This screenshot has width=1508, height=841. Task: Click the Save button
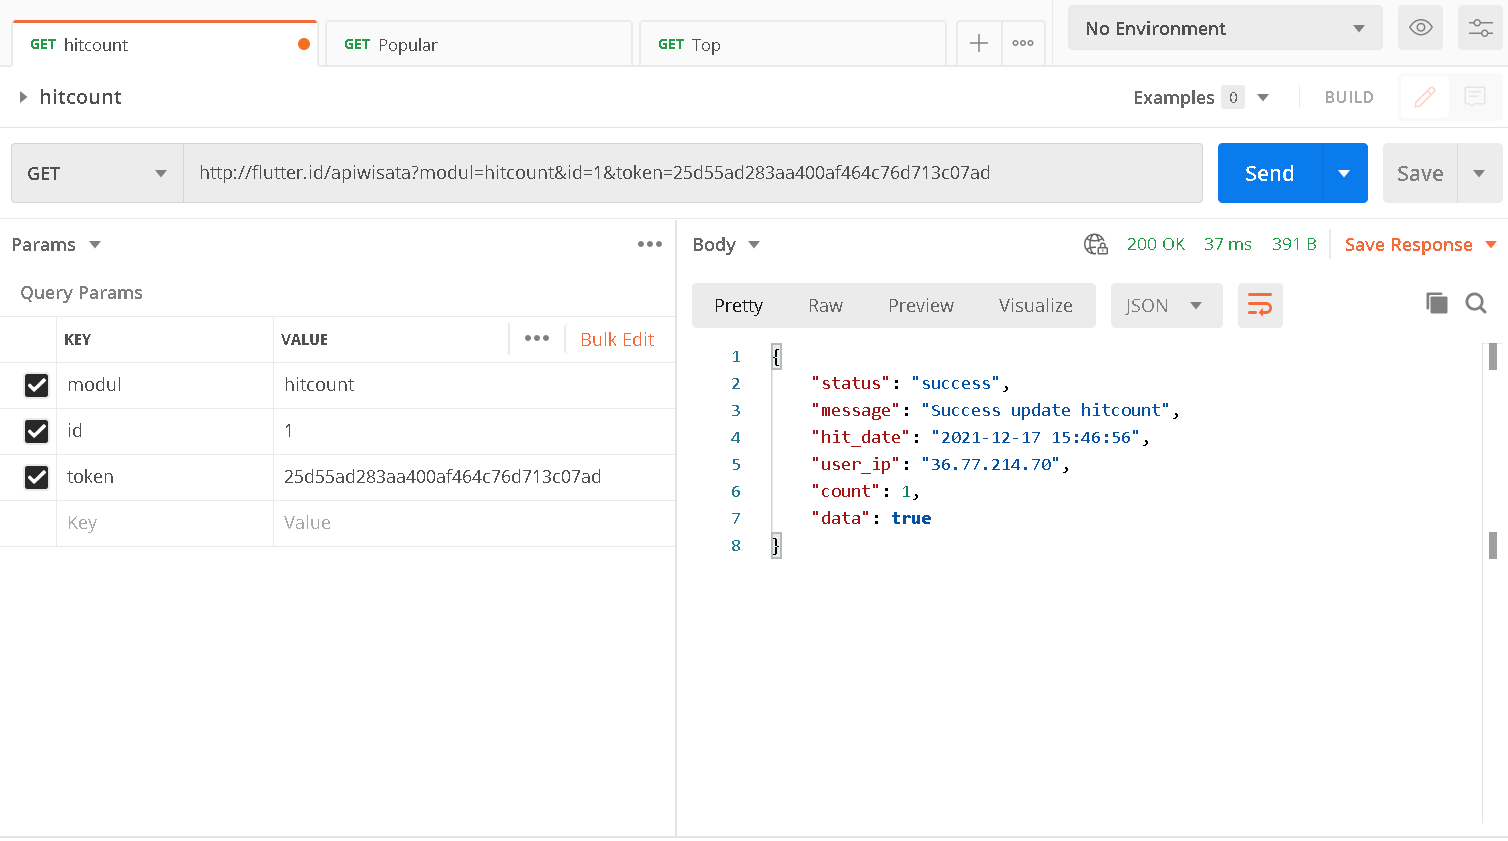(x=1420, y=173)
